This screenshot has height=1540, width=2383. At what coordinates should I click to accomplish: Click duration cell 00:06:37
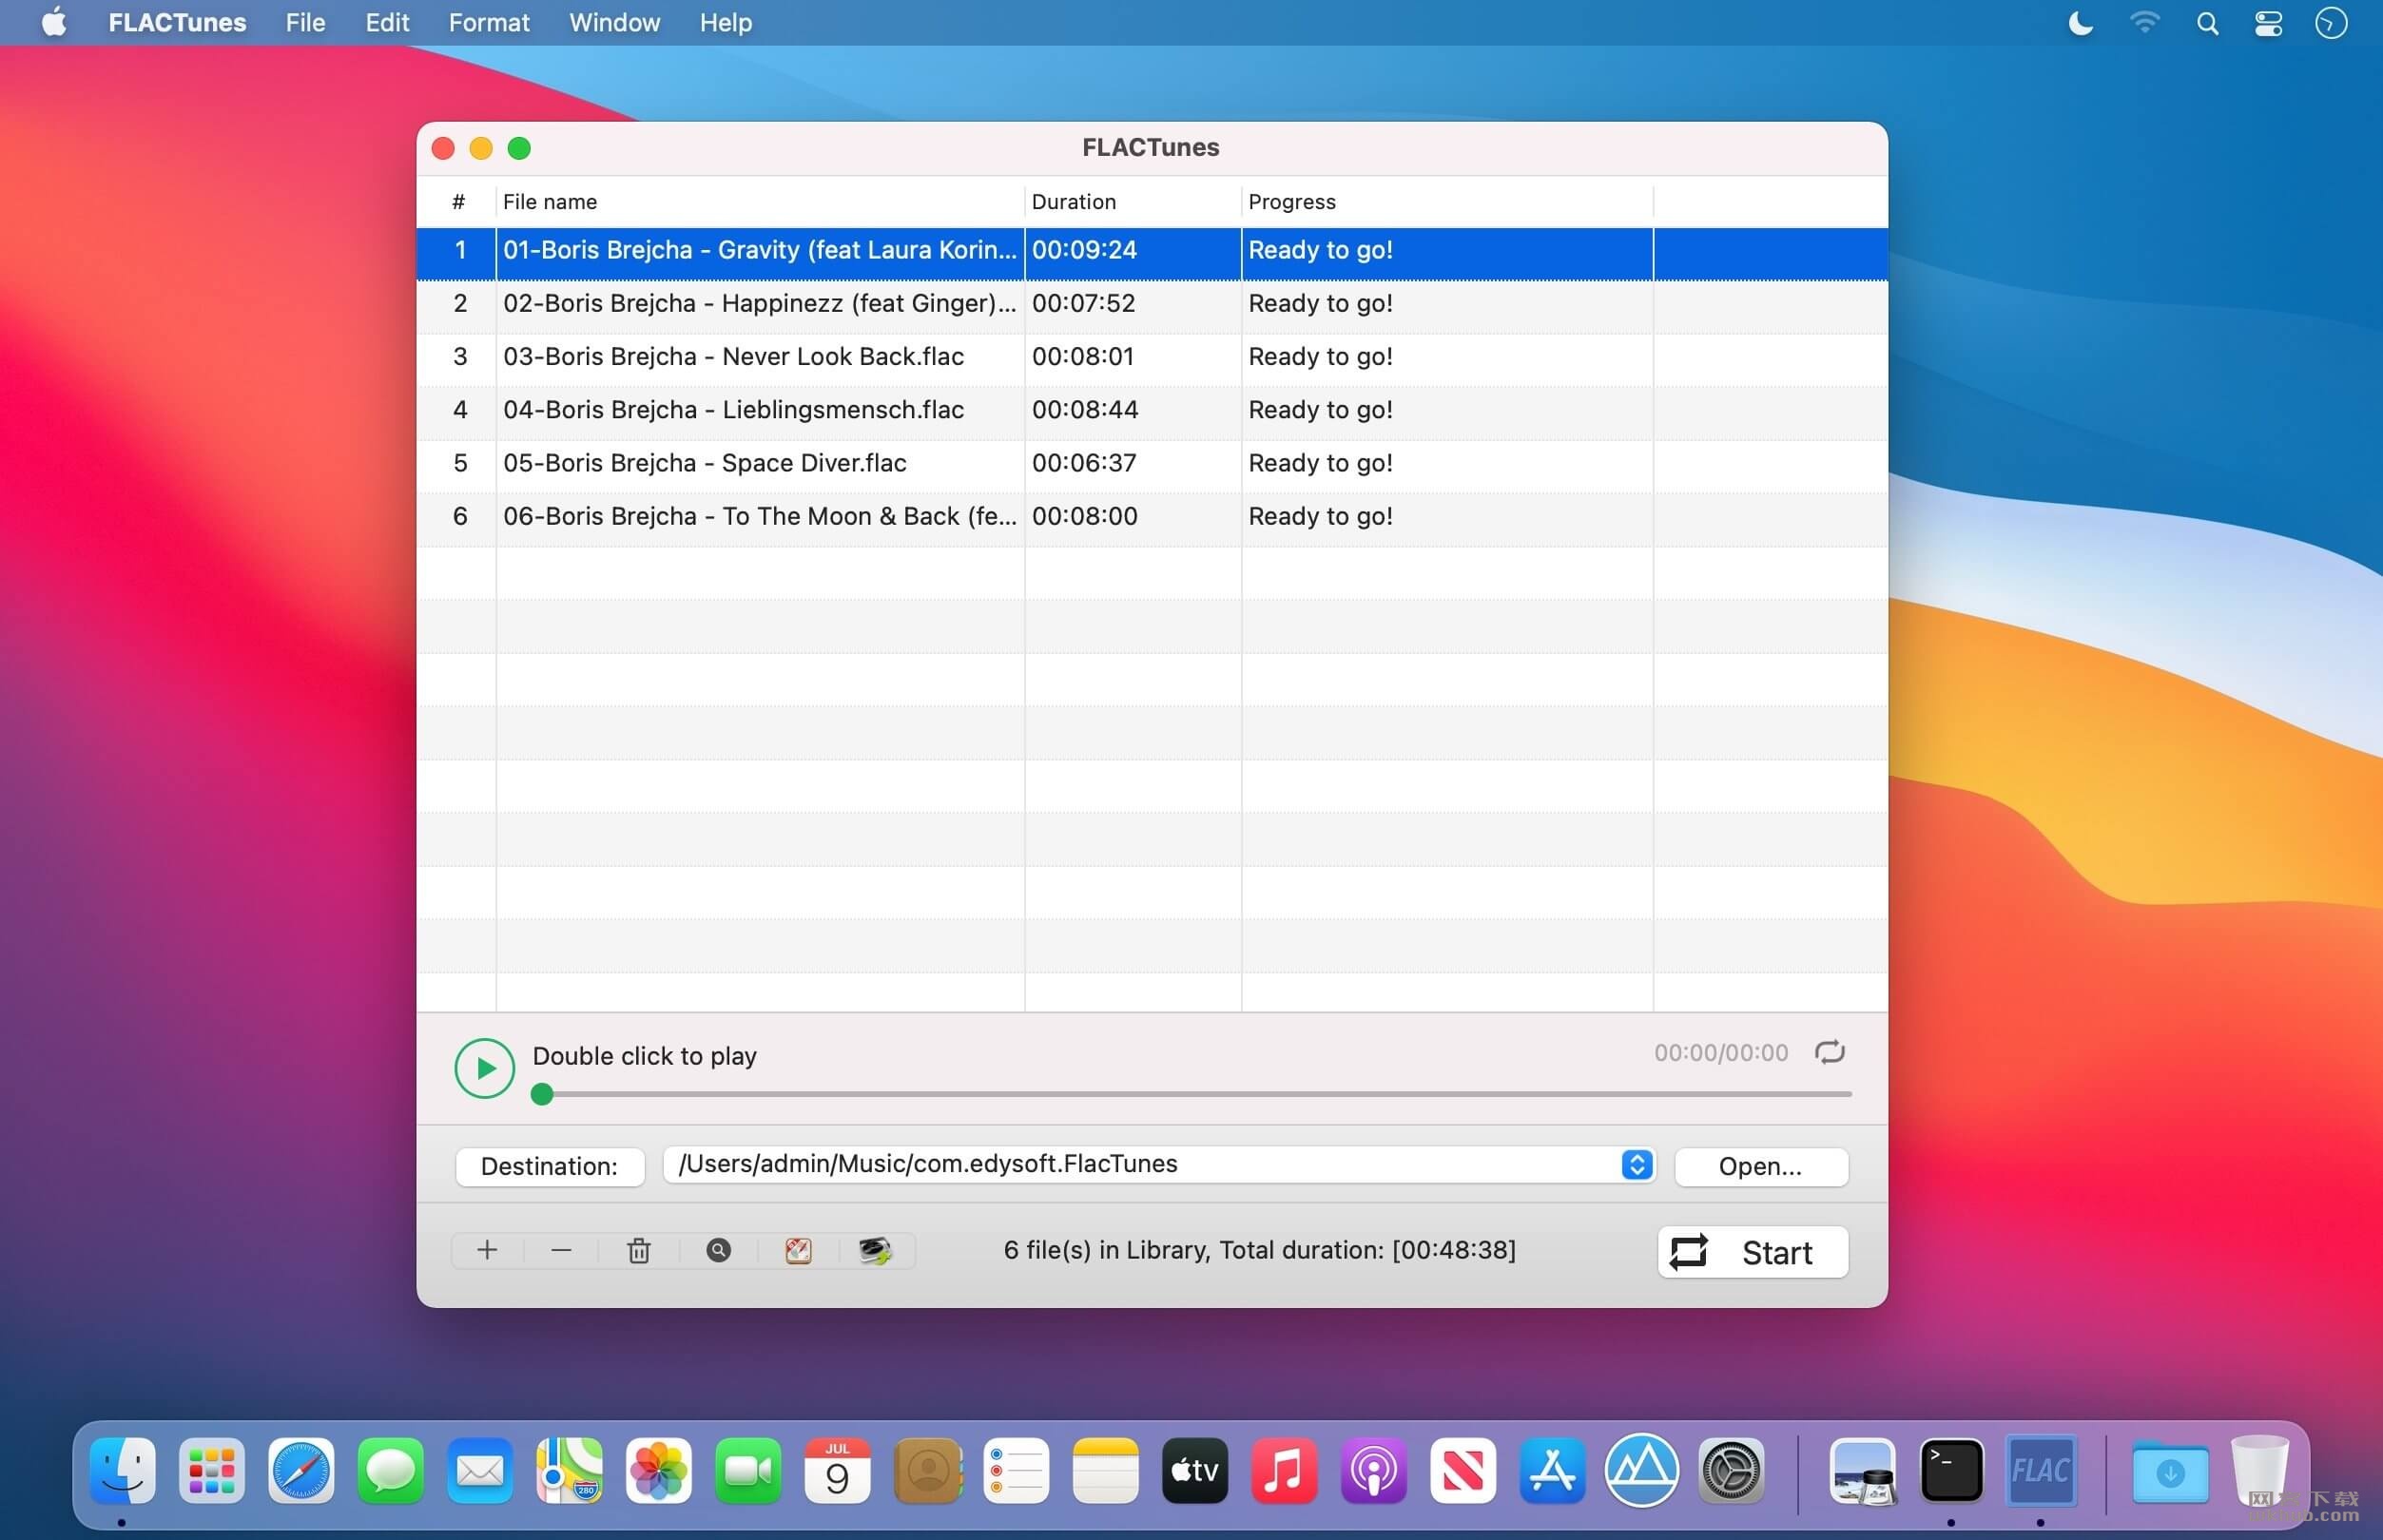click(1084, 463)
